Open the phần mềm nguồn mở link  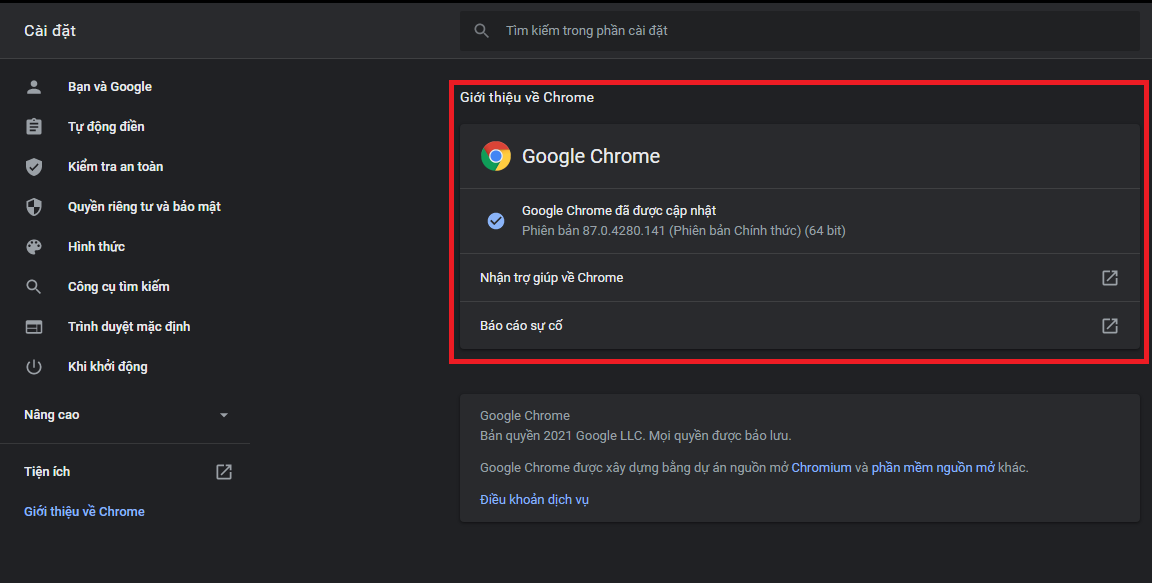click(932, 468)
